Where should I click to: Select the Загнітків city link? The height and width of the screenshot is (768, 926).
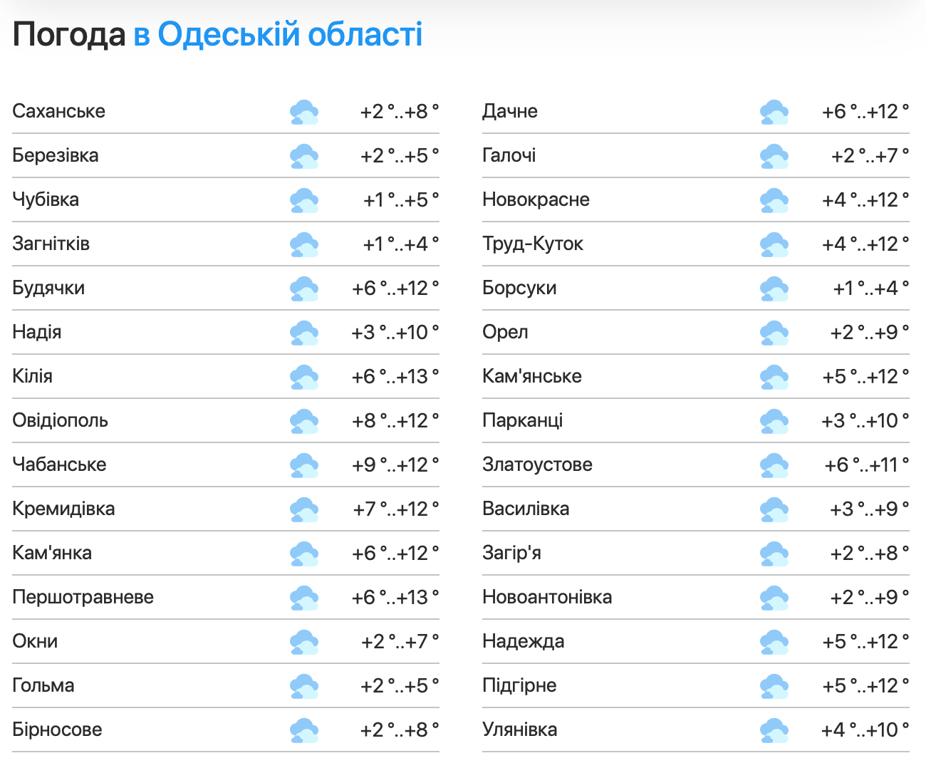[x=51, y=244]
